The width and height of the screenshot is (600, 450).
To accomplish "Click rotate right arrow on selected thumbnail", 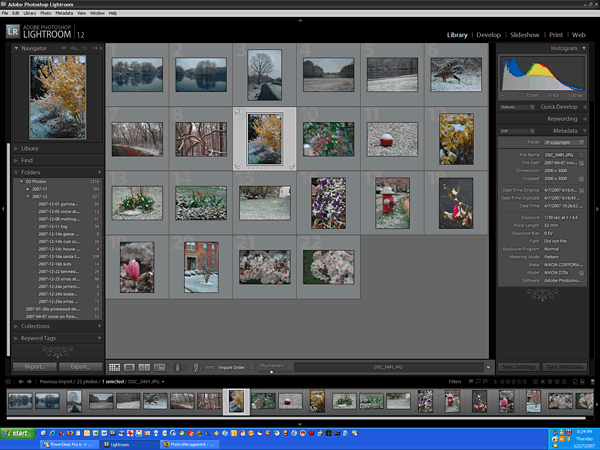I will point(292,166).
